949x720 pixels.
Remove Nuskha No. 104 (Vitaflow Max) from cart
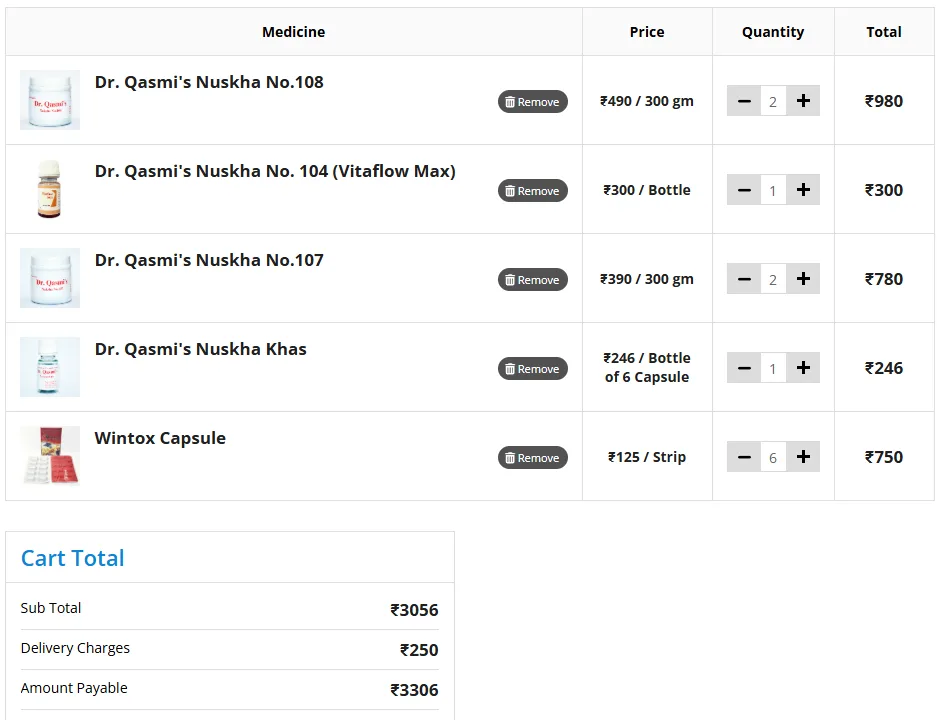pyautogui.click(x=532, y=191)
